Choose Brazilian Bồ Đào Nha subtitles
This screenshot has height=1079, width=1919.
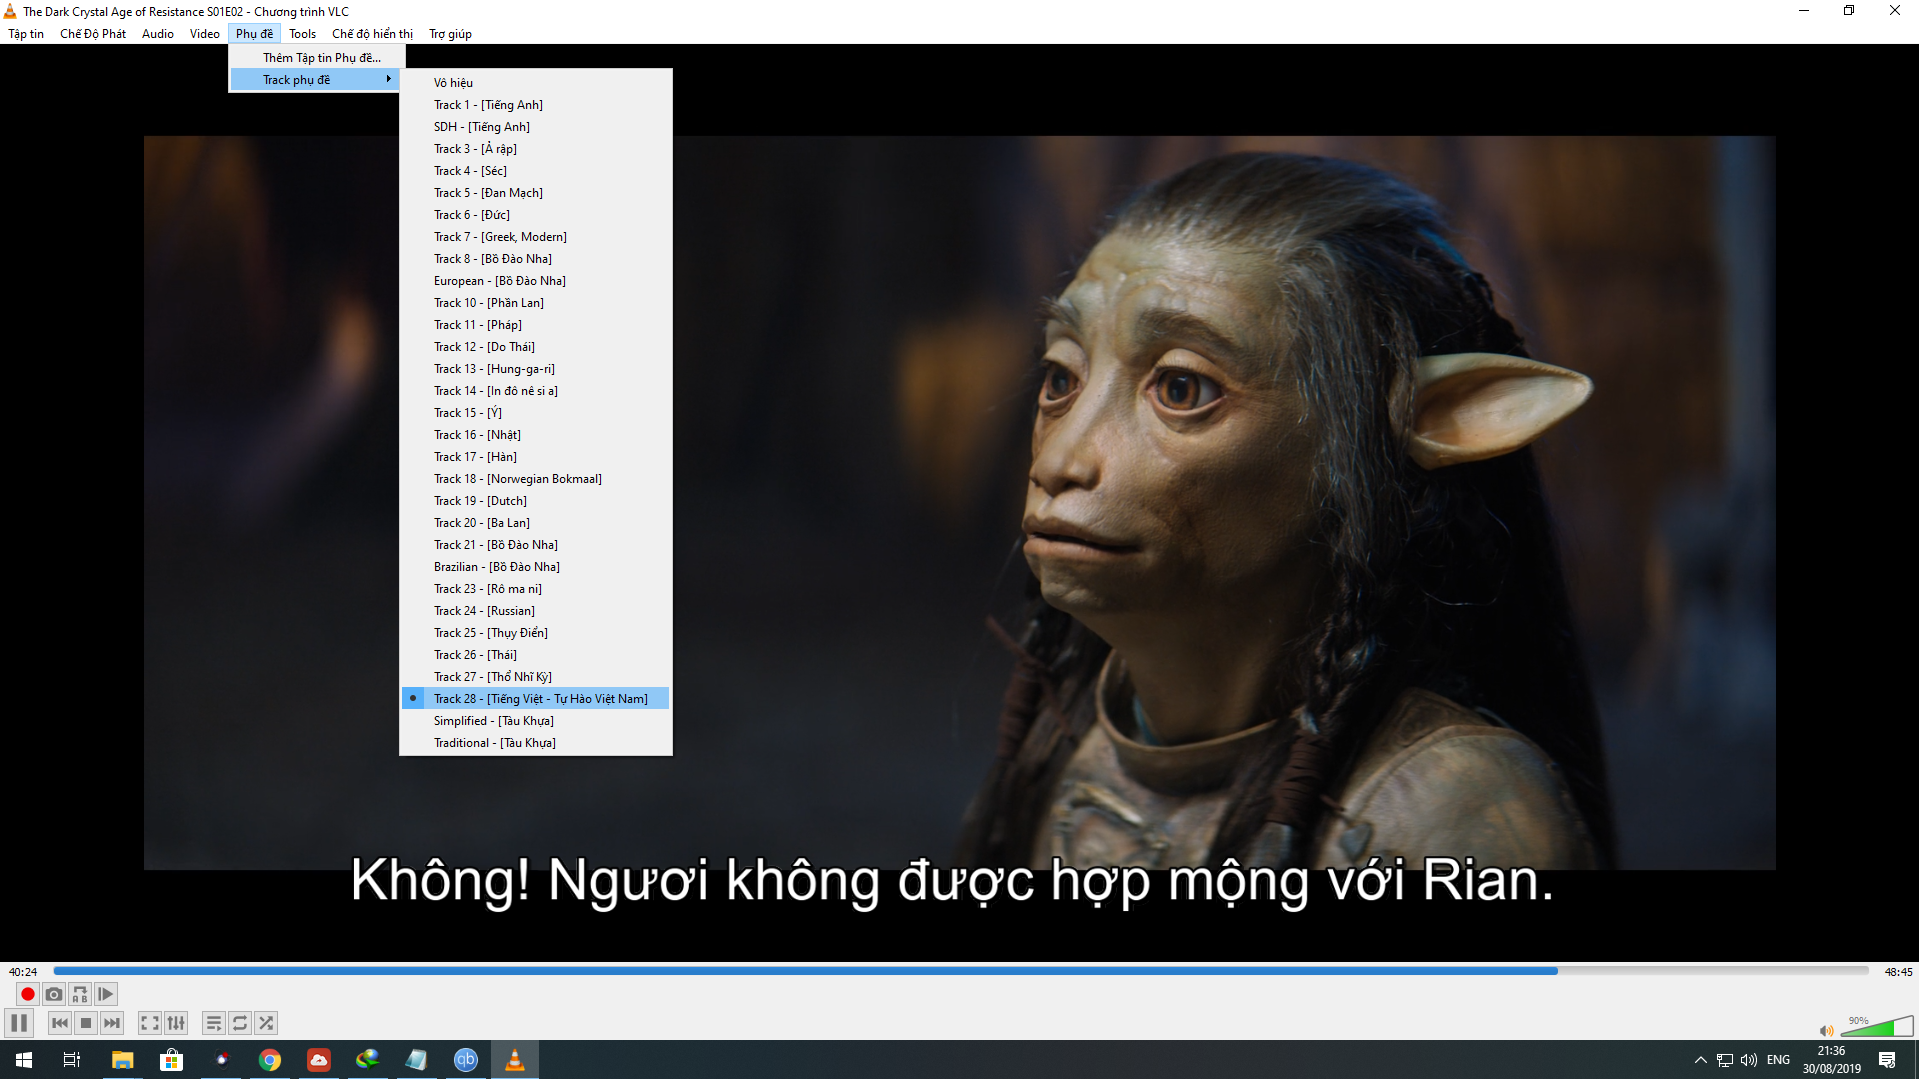pyautogui.click(x=536, y=567)
